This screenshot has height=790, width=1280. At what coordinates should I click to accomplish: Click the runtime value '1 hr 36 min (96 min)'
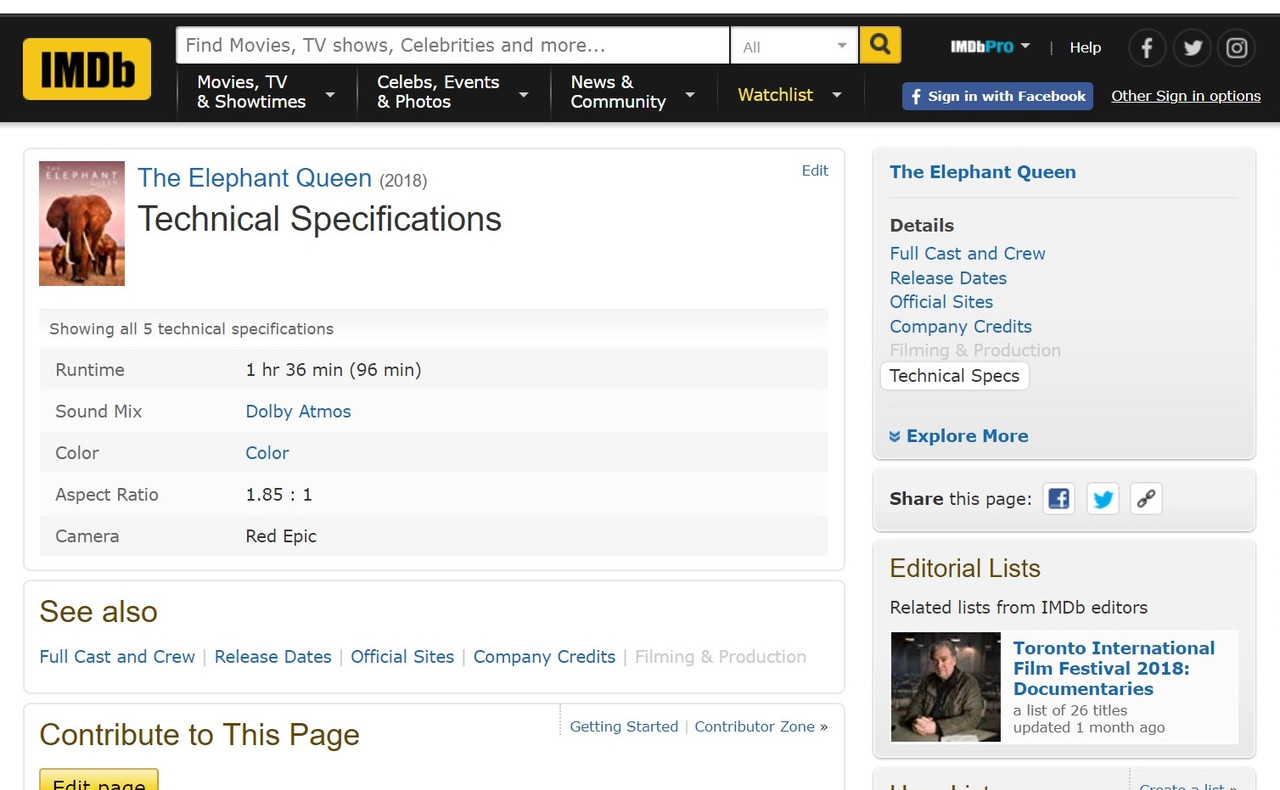pos(333,370)
